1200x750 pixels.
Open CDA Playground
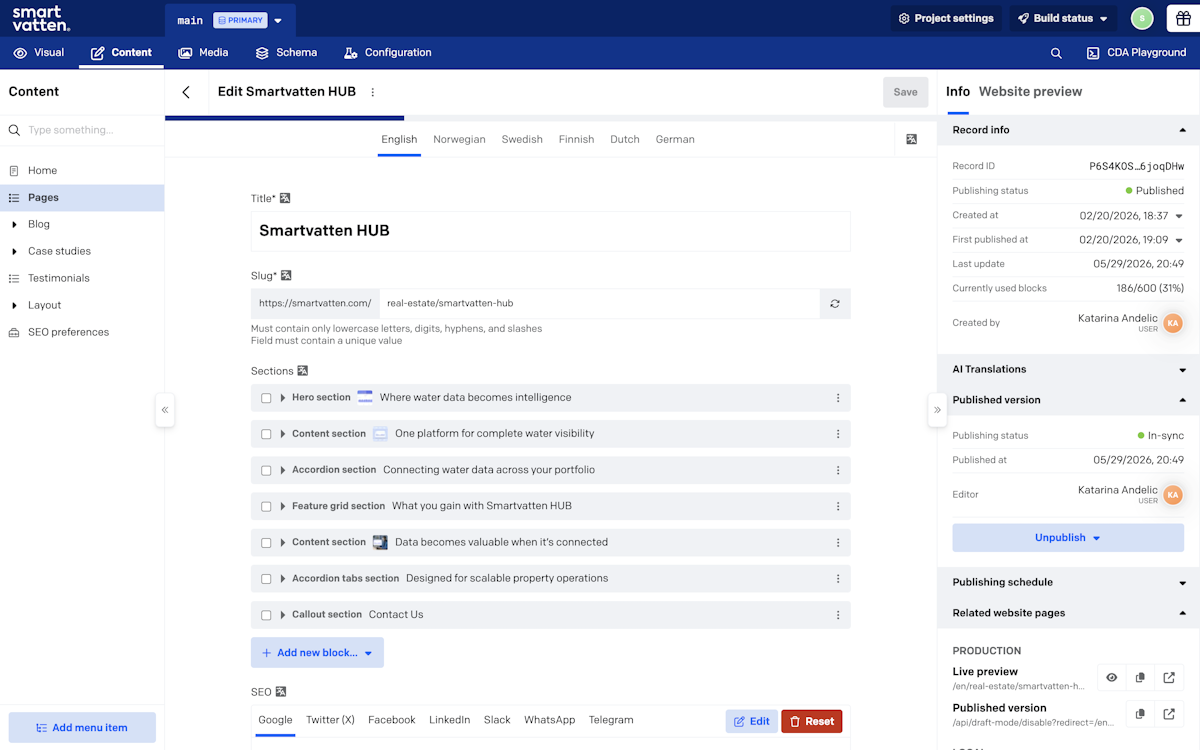(x=1137, y=53)
